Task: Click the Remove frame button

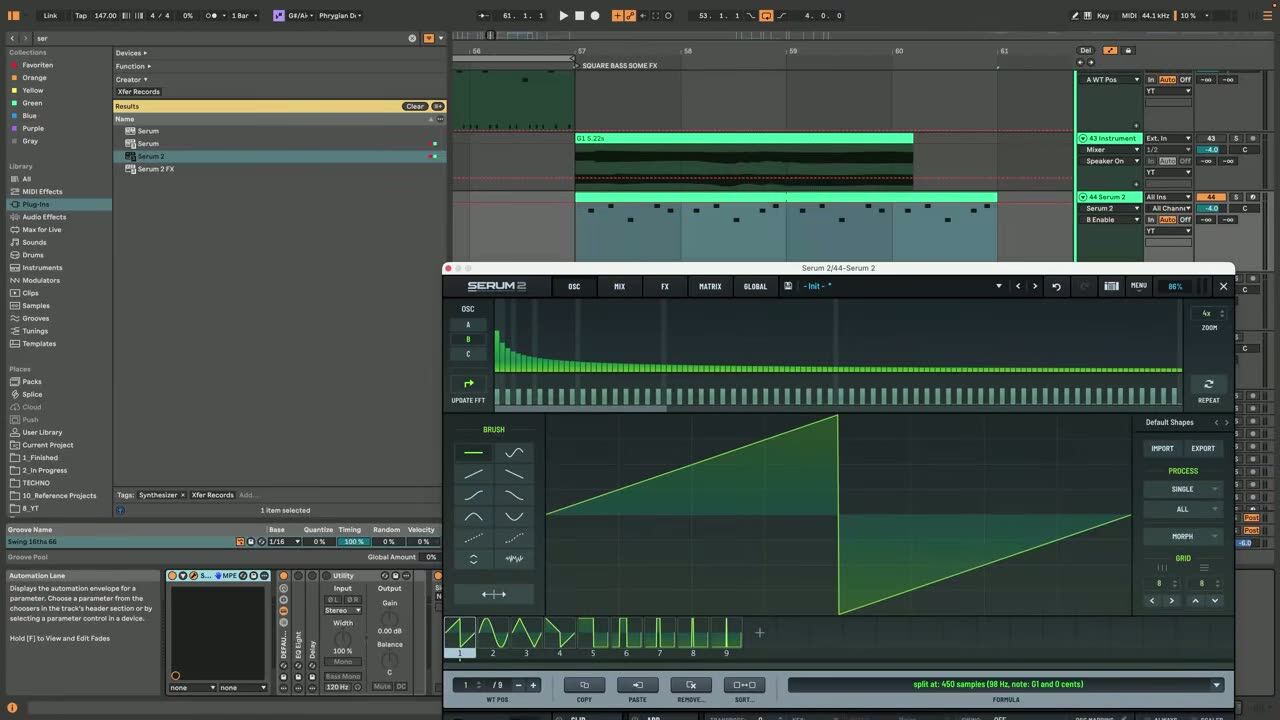Action: coord(690,685)
